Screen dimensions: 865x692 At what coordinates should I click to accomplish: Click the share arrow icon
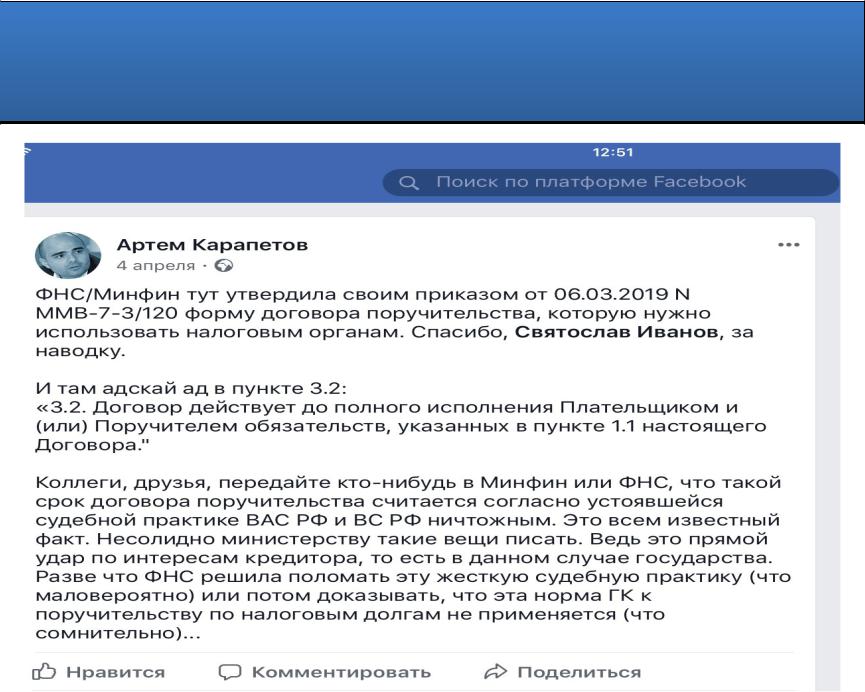click(x=495, y=672)
